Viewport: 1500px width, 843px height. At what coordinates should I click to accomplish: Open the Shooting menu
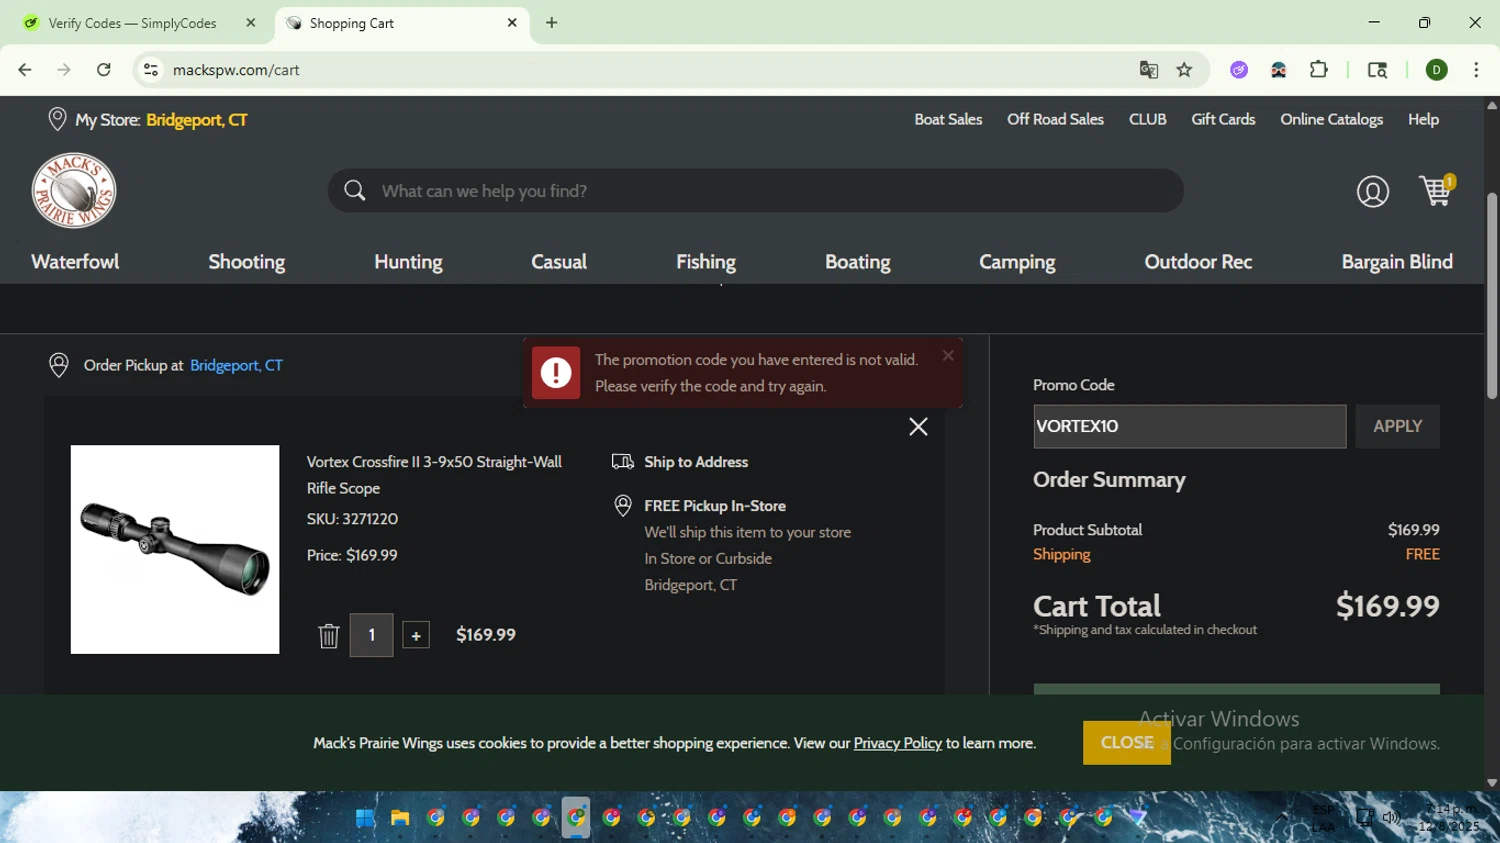(247, 262)
